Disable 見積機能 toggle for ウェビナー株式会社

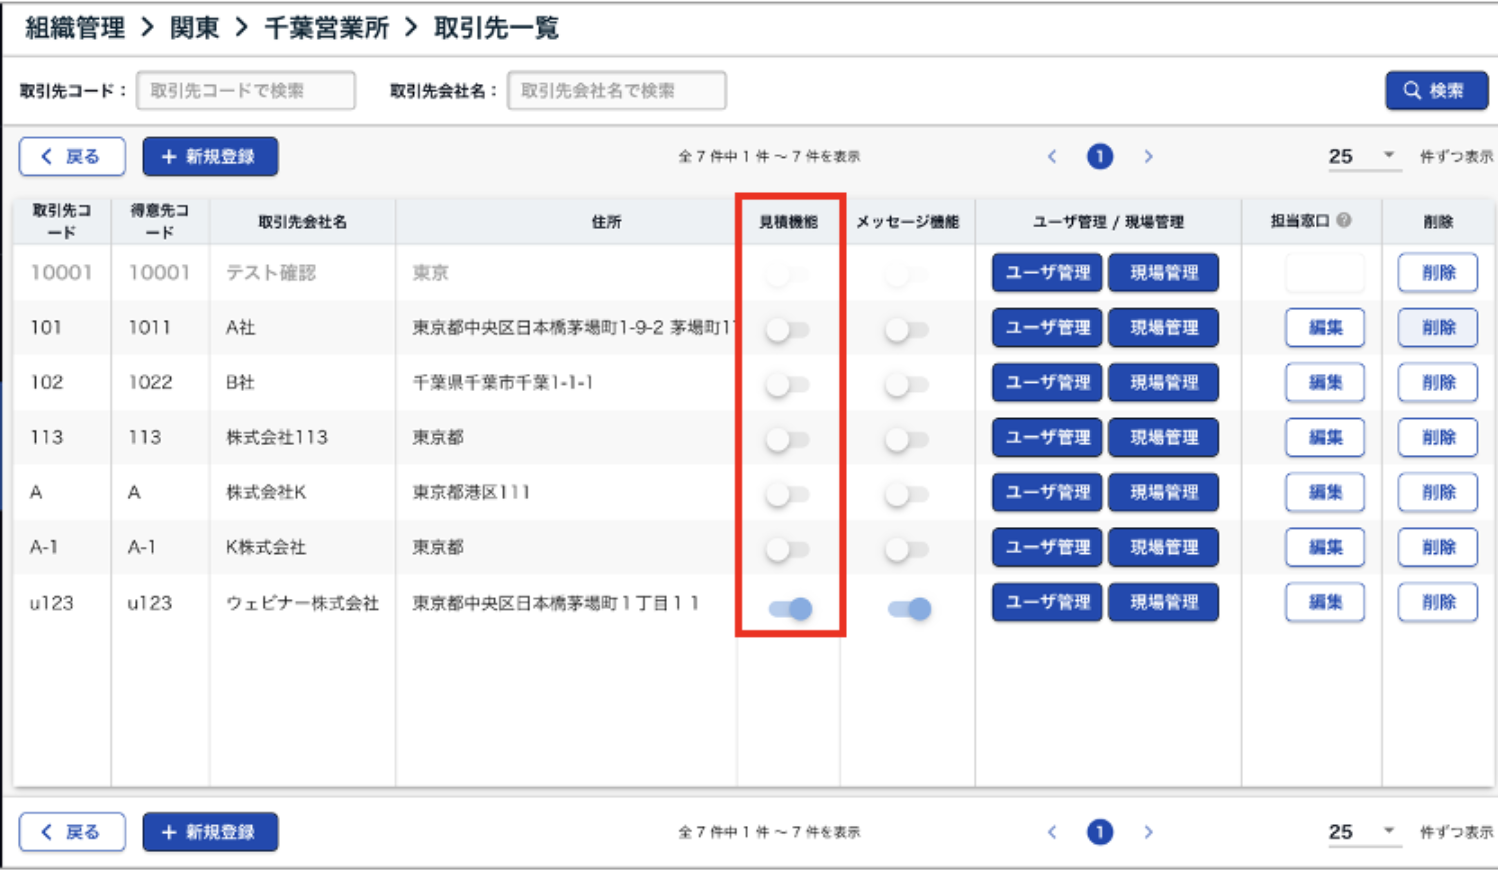pyautogui.click(x=790, y=608)
